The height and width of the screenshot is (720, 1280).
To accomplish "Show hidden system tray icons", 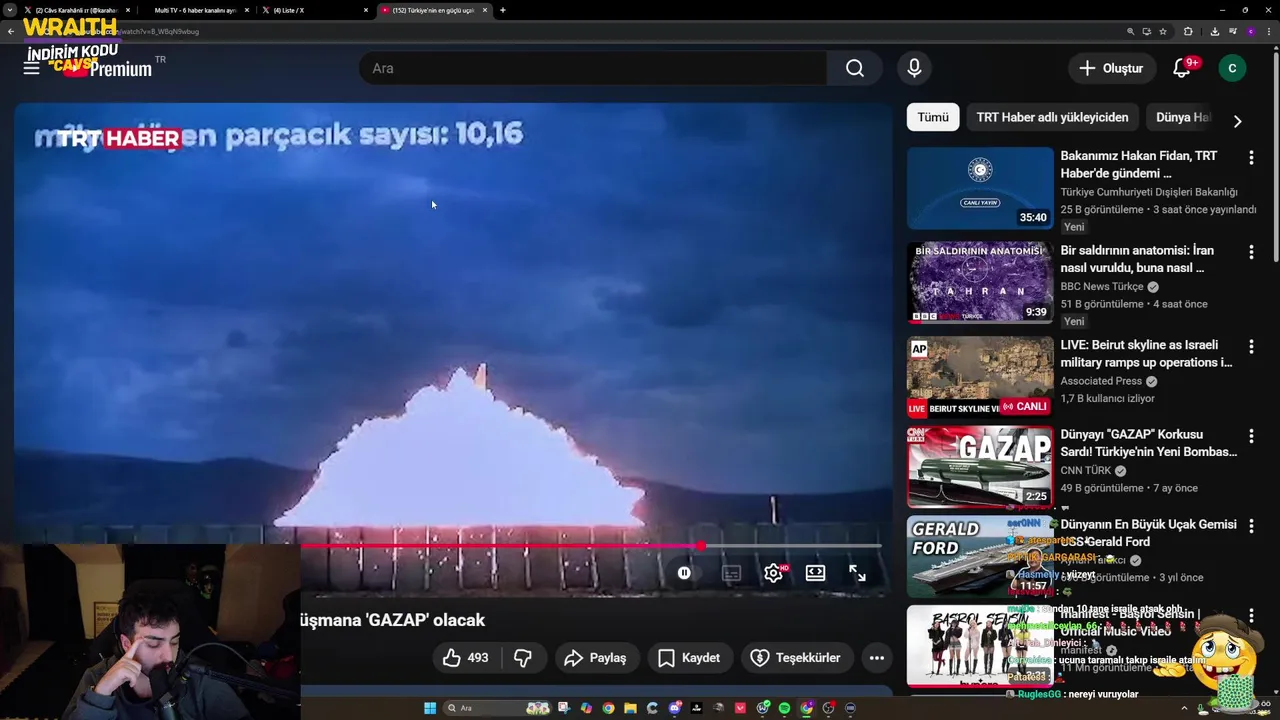I will [1184, 708].
